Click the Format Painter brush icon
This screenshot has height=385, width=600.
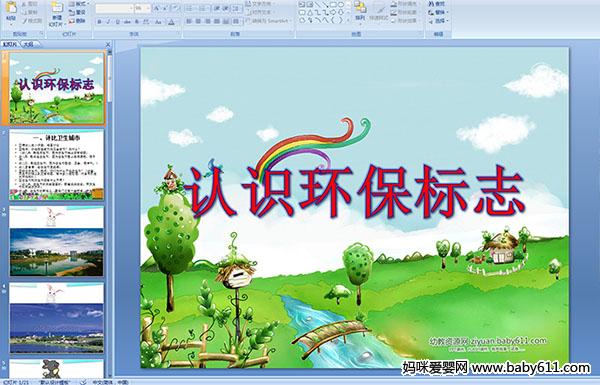(32, 21)
